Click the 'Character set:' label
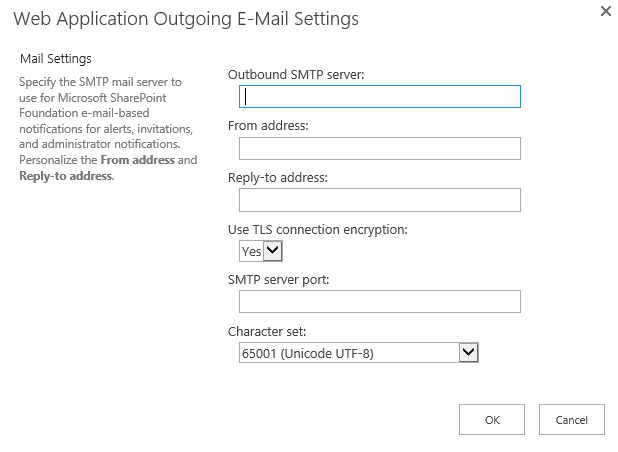 point(264,330)
